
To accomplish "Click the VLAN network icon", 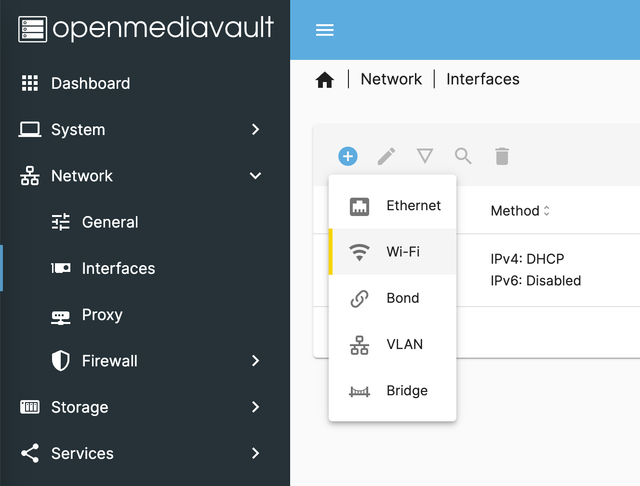I will pos(359,345).
